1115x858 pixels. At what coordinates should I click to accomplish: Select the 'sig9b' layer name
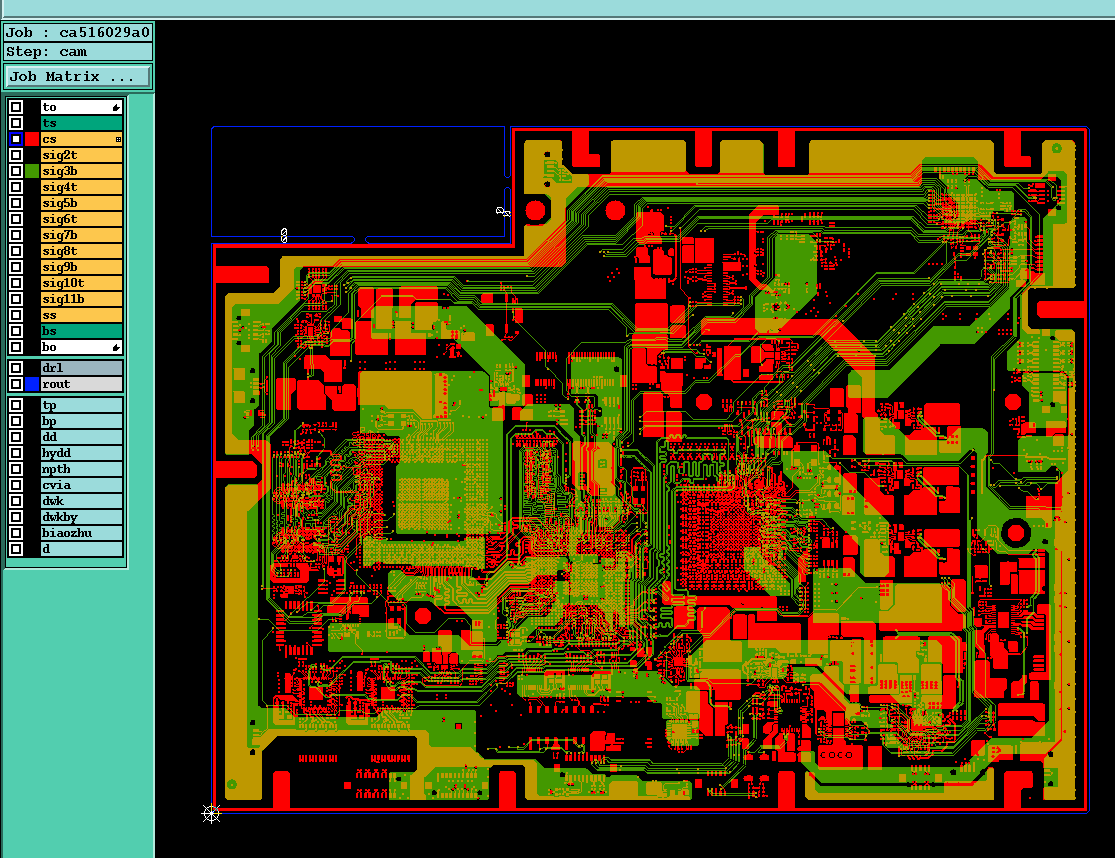82,267
